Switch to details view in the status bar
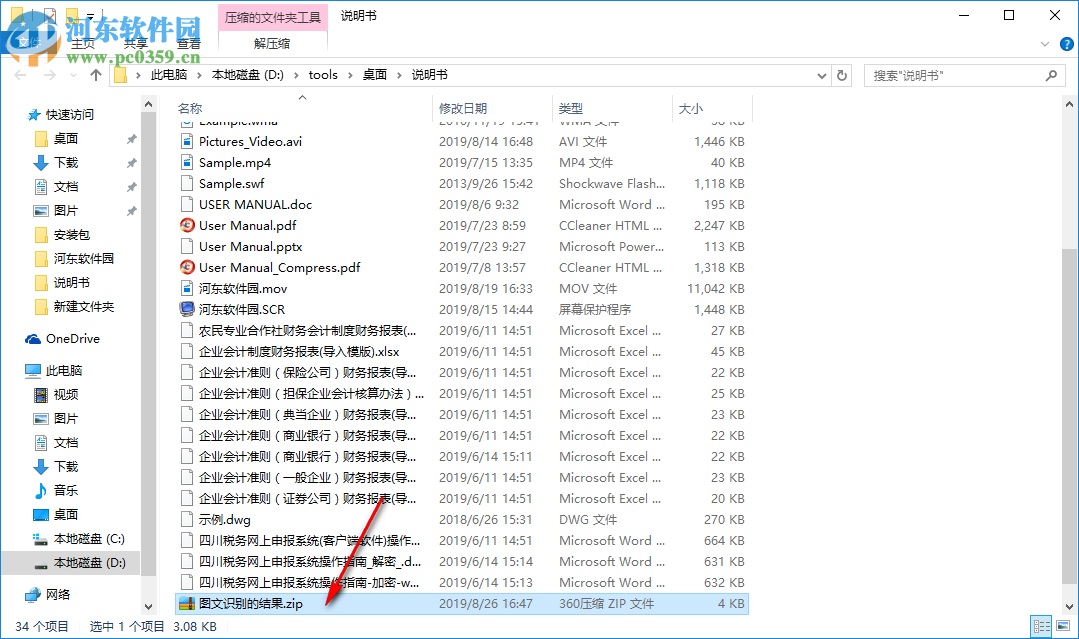The image size is (1079, 639). click(1042, 625)
